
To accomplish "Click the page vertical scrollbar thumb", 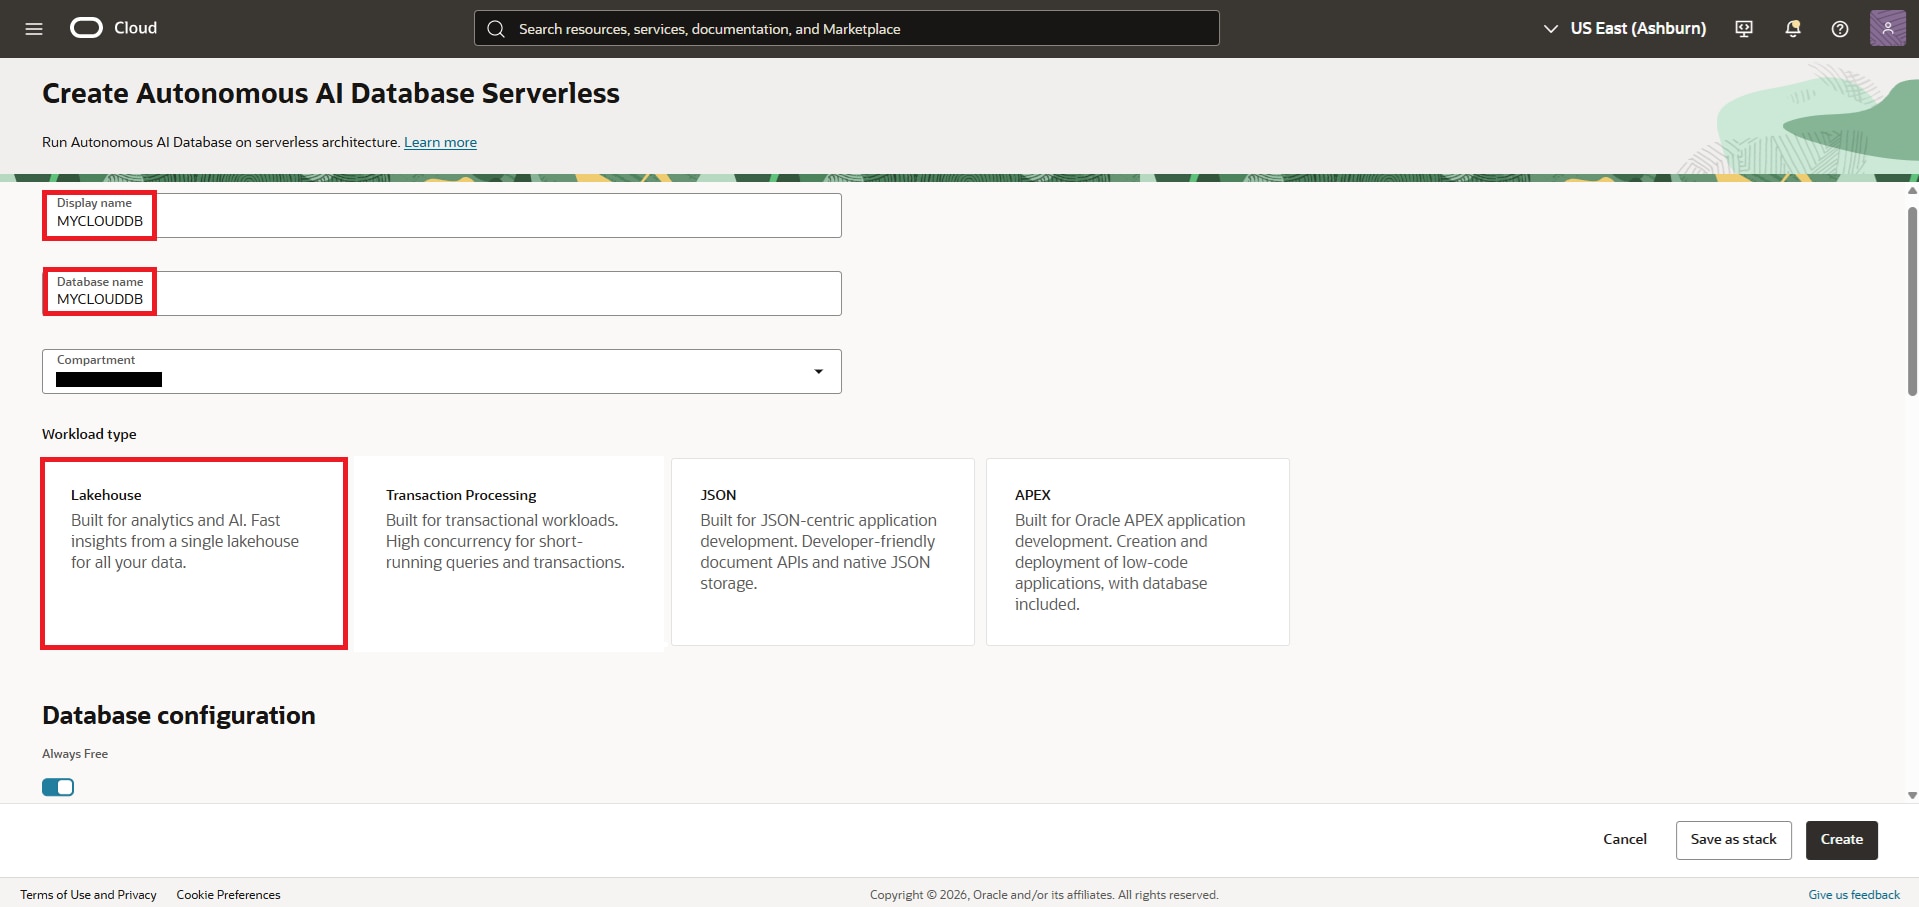I will tap(1912, 301).
